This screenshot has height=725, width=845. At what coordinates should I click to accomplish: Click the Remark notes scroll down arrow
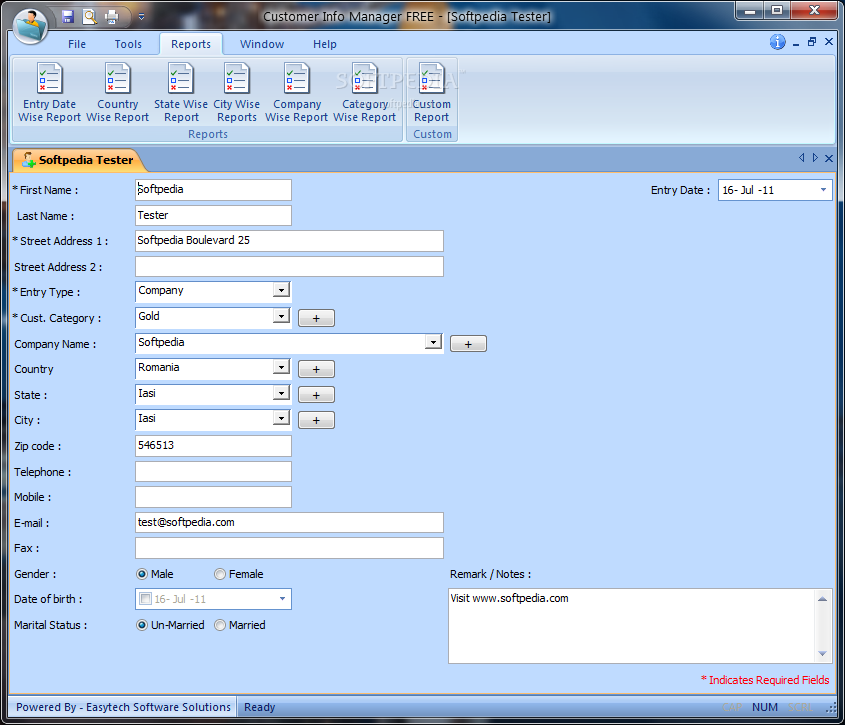click(822, 654)
